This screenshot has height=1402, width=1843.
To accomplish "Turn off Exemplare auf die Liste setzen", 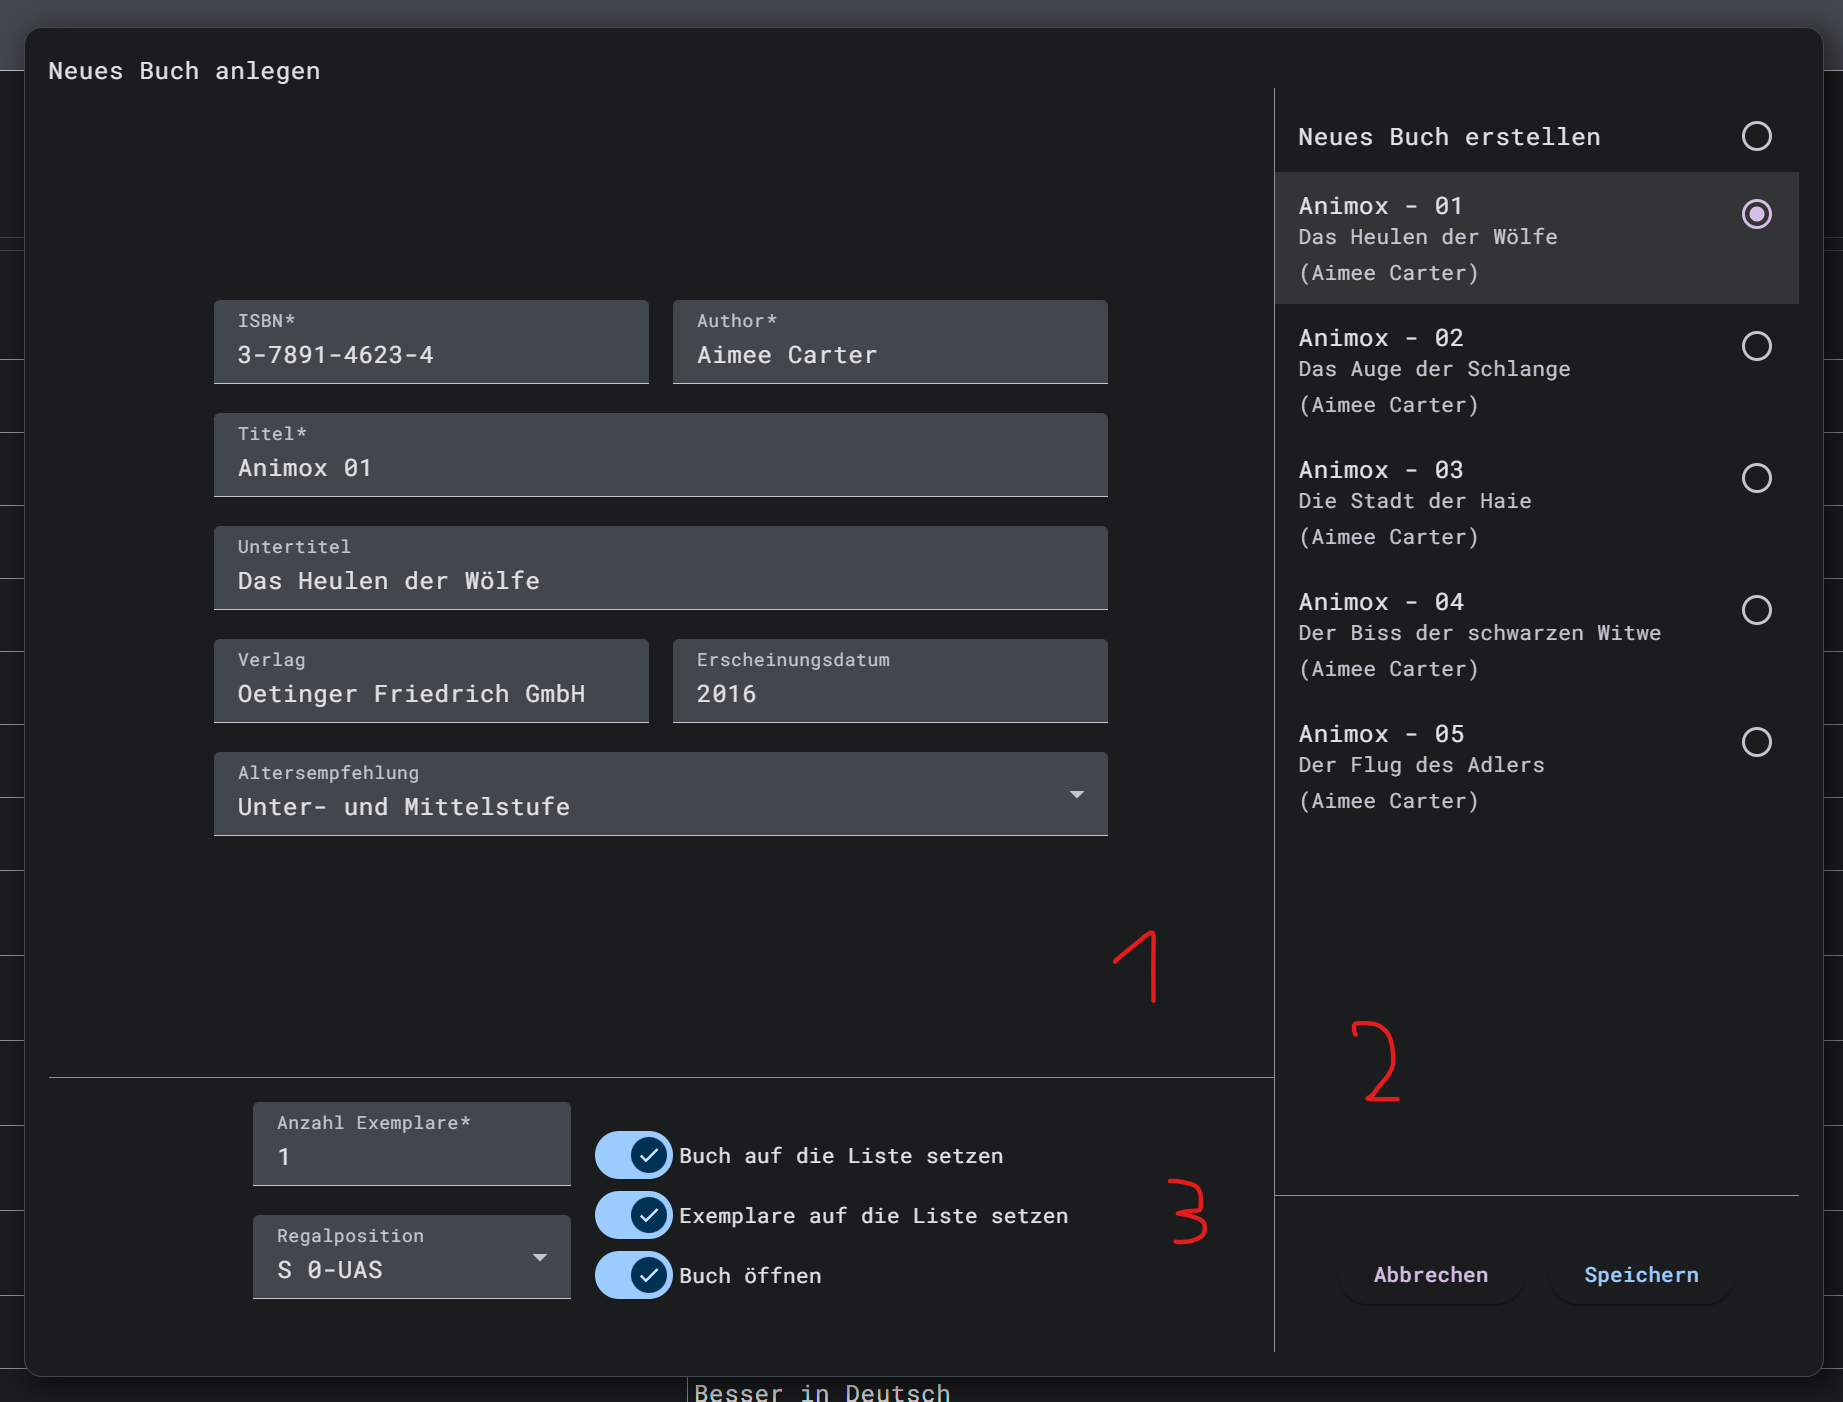I will tap(633, 1215).
